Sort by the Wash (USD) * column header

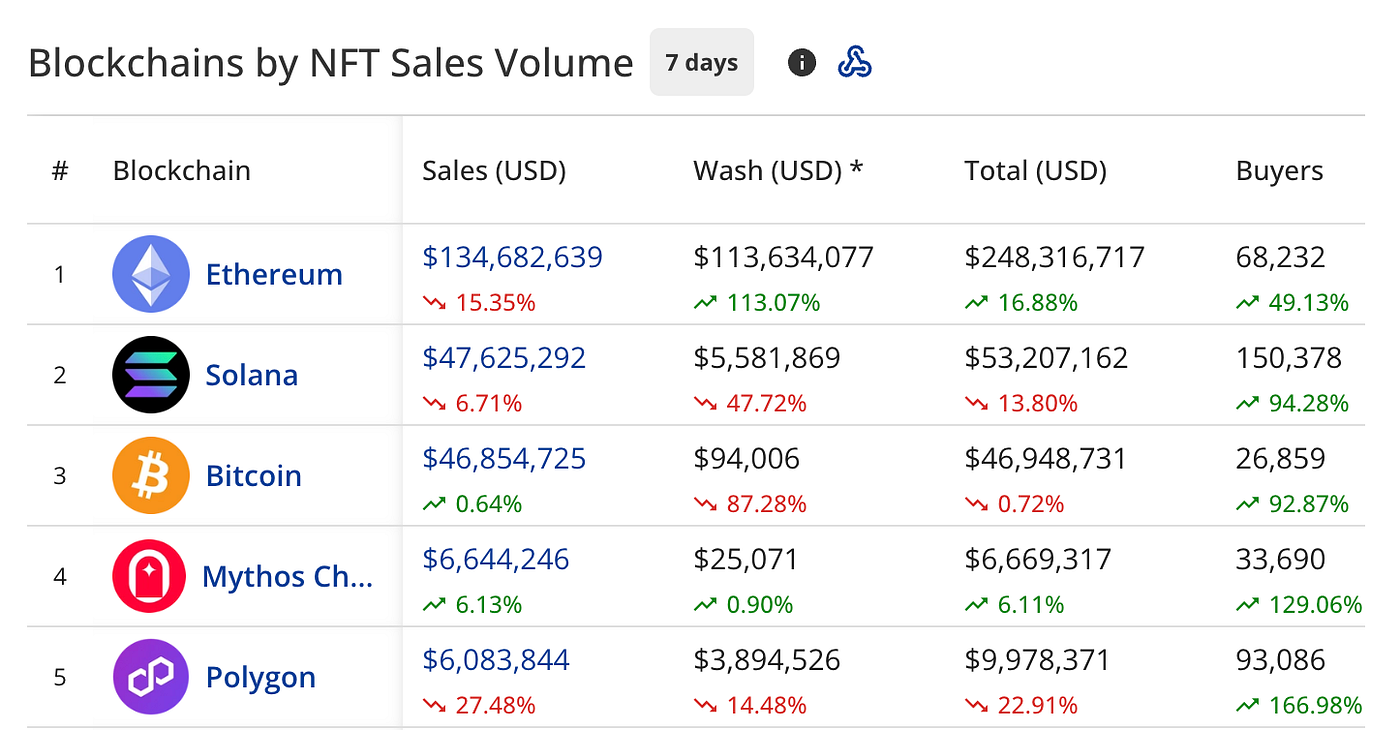(x=778, y=171)
